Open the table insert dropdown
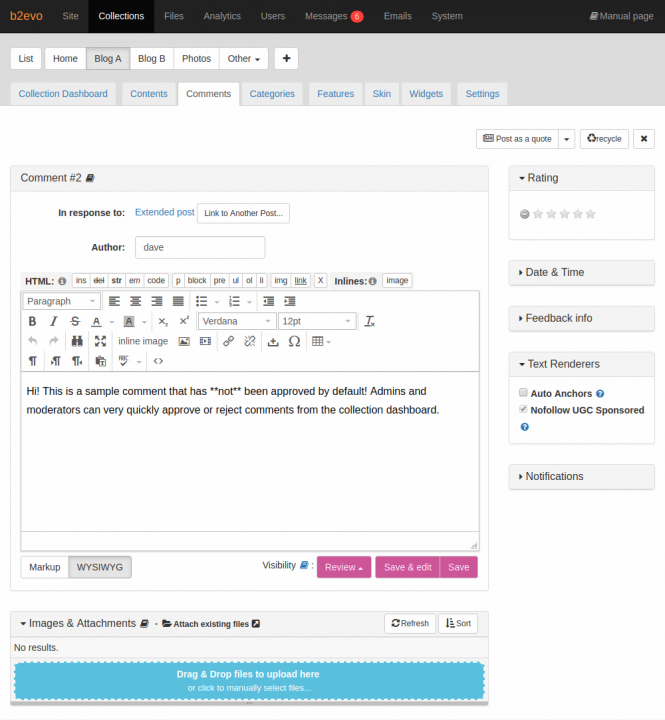Screen dimensions: 665x720 321,341
